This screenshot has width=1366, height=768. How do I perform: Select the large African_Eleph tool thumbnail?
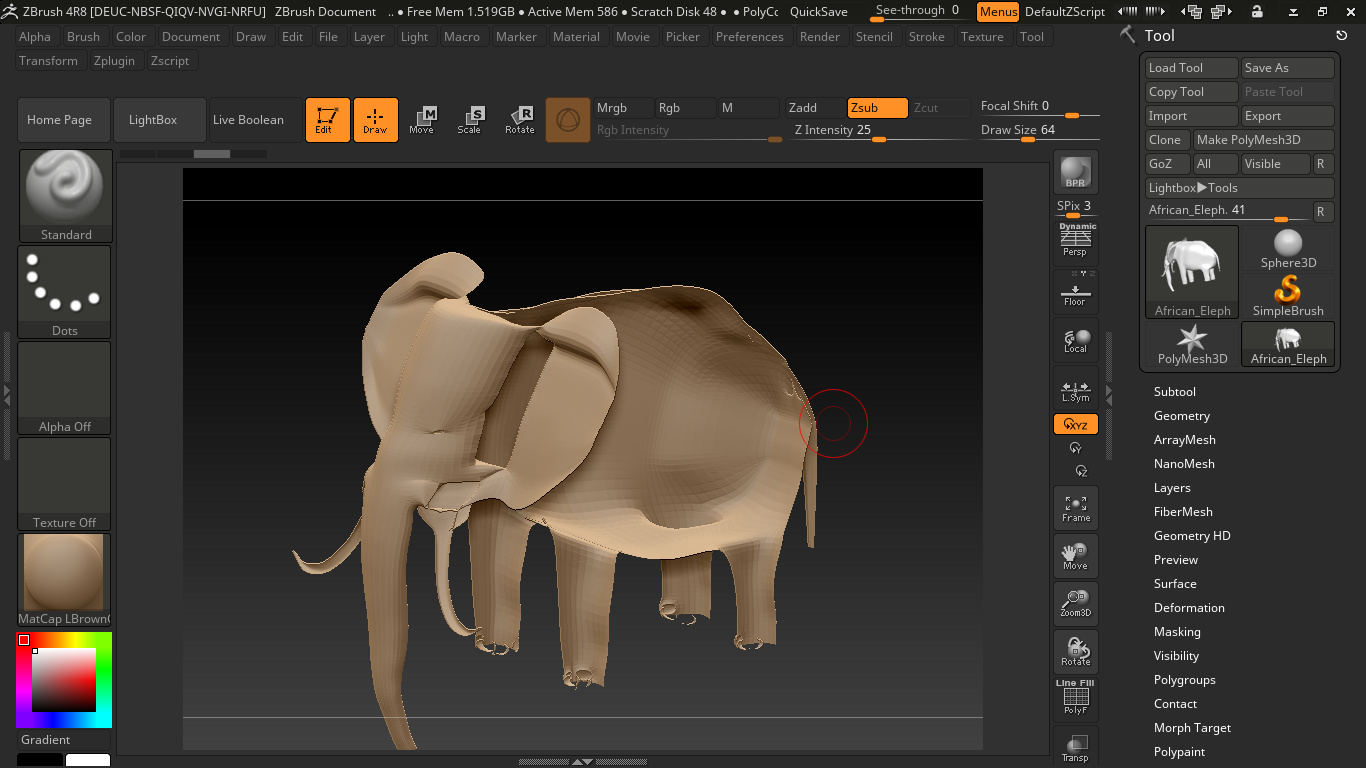[x=1192, y=272]
